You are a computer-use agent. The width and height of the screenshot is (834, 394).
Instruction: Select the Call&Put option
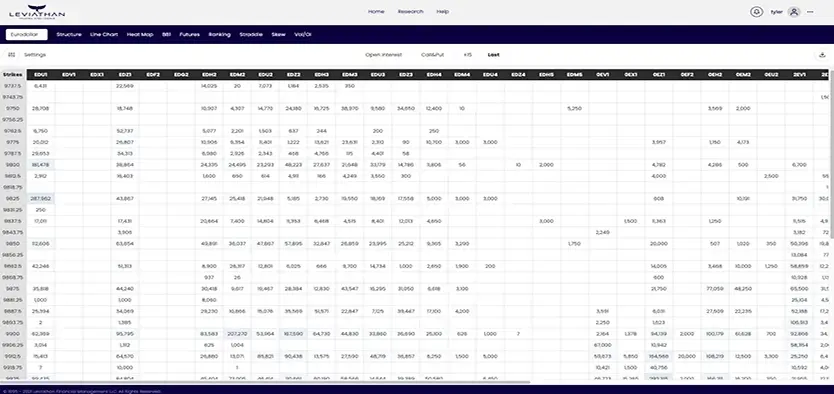pyautogui.click(x=432, y=55)
